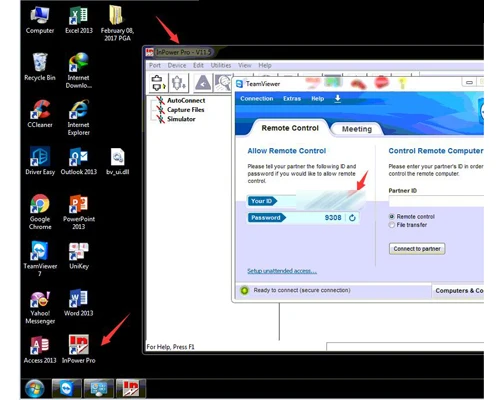Image resolution: width=500 pixels, height=400 pixels.
Task: Open Word 2013 shortcut
Action: coord(79,303)
